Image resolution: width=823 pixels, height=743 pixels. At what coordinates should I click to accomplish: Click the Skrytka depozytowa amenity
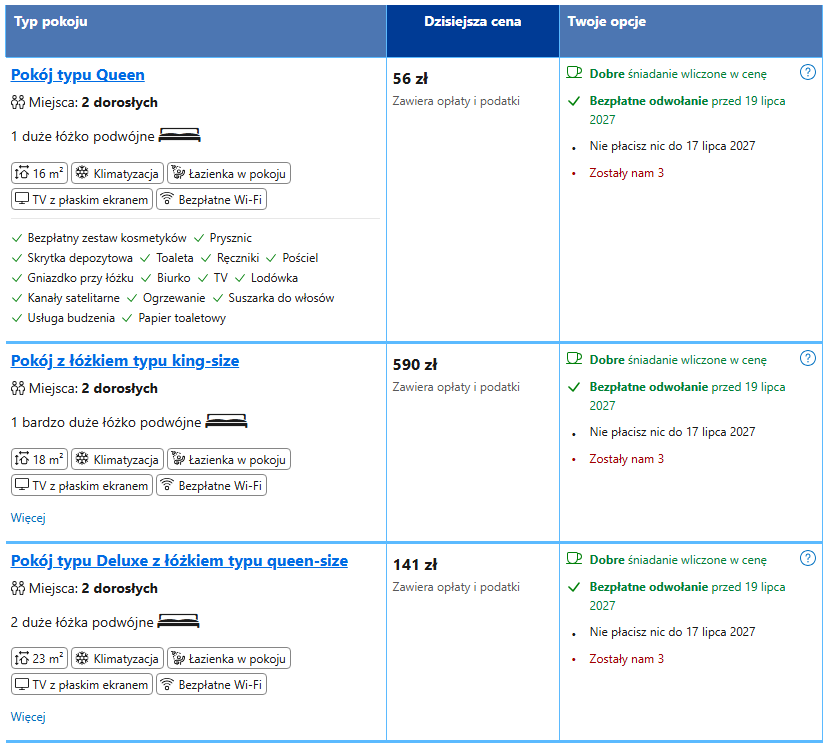coord(80,258)
